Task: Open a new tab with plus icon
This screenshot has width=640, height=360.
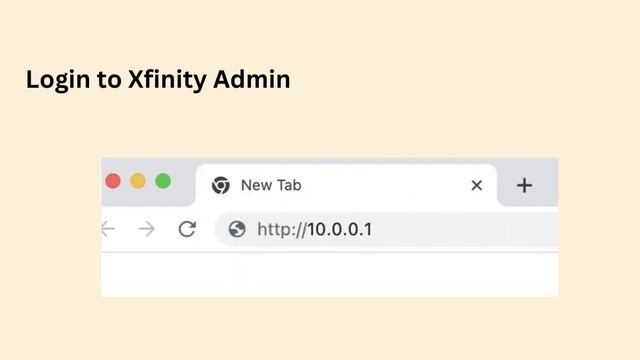Action: pyautogui.click(x=524, y=185)
